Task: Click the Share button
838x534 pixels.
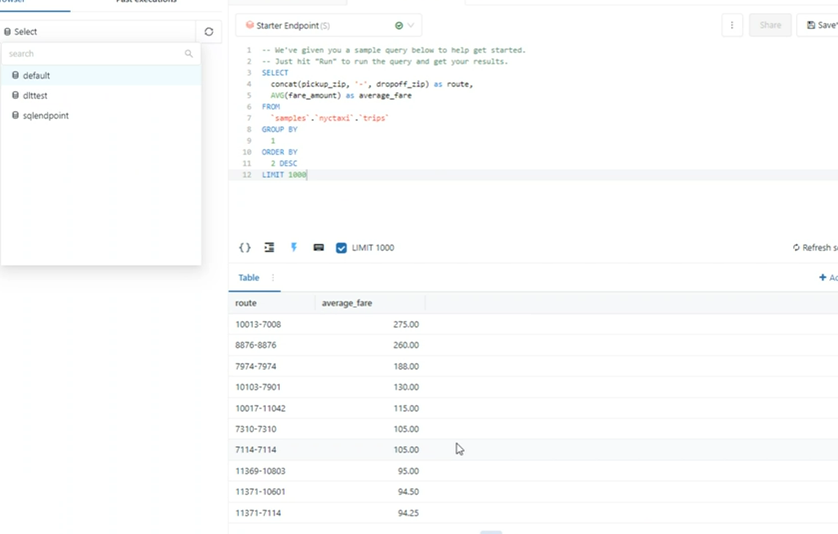Action: click(770, 25)
